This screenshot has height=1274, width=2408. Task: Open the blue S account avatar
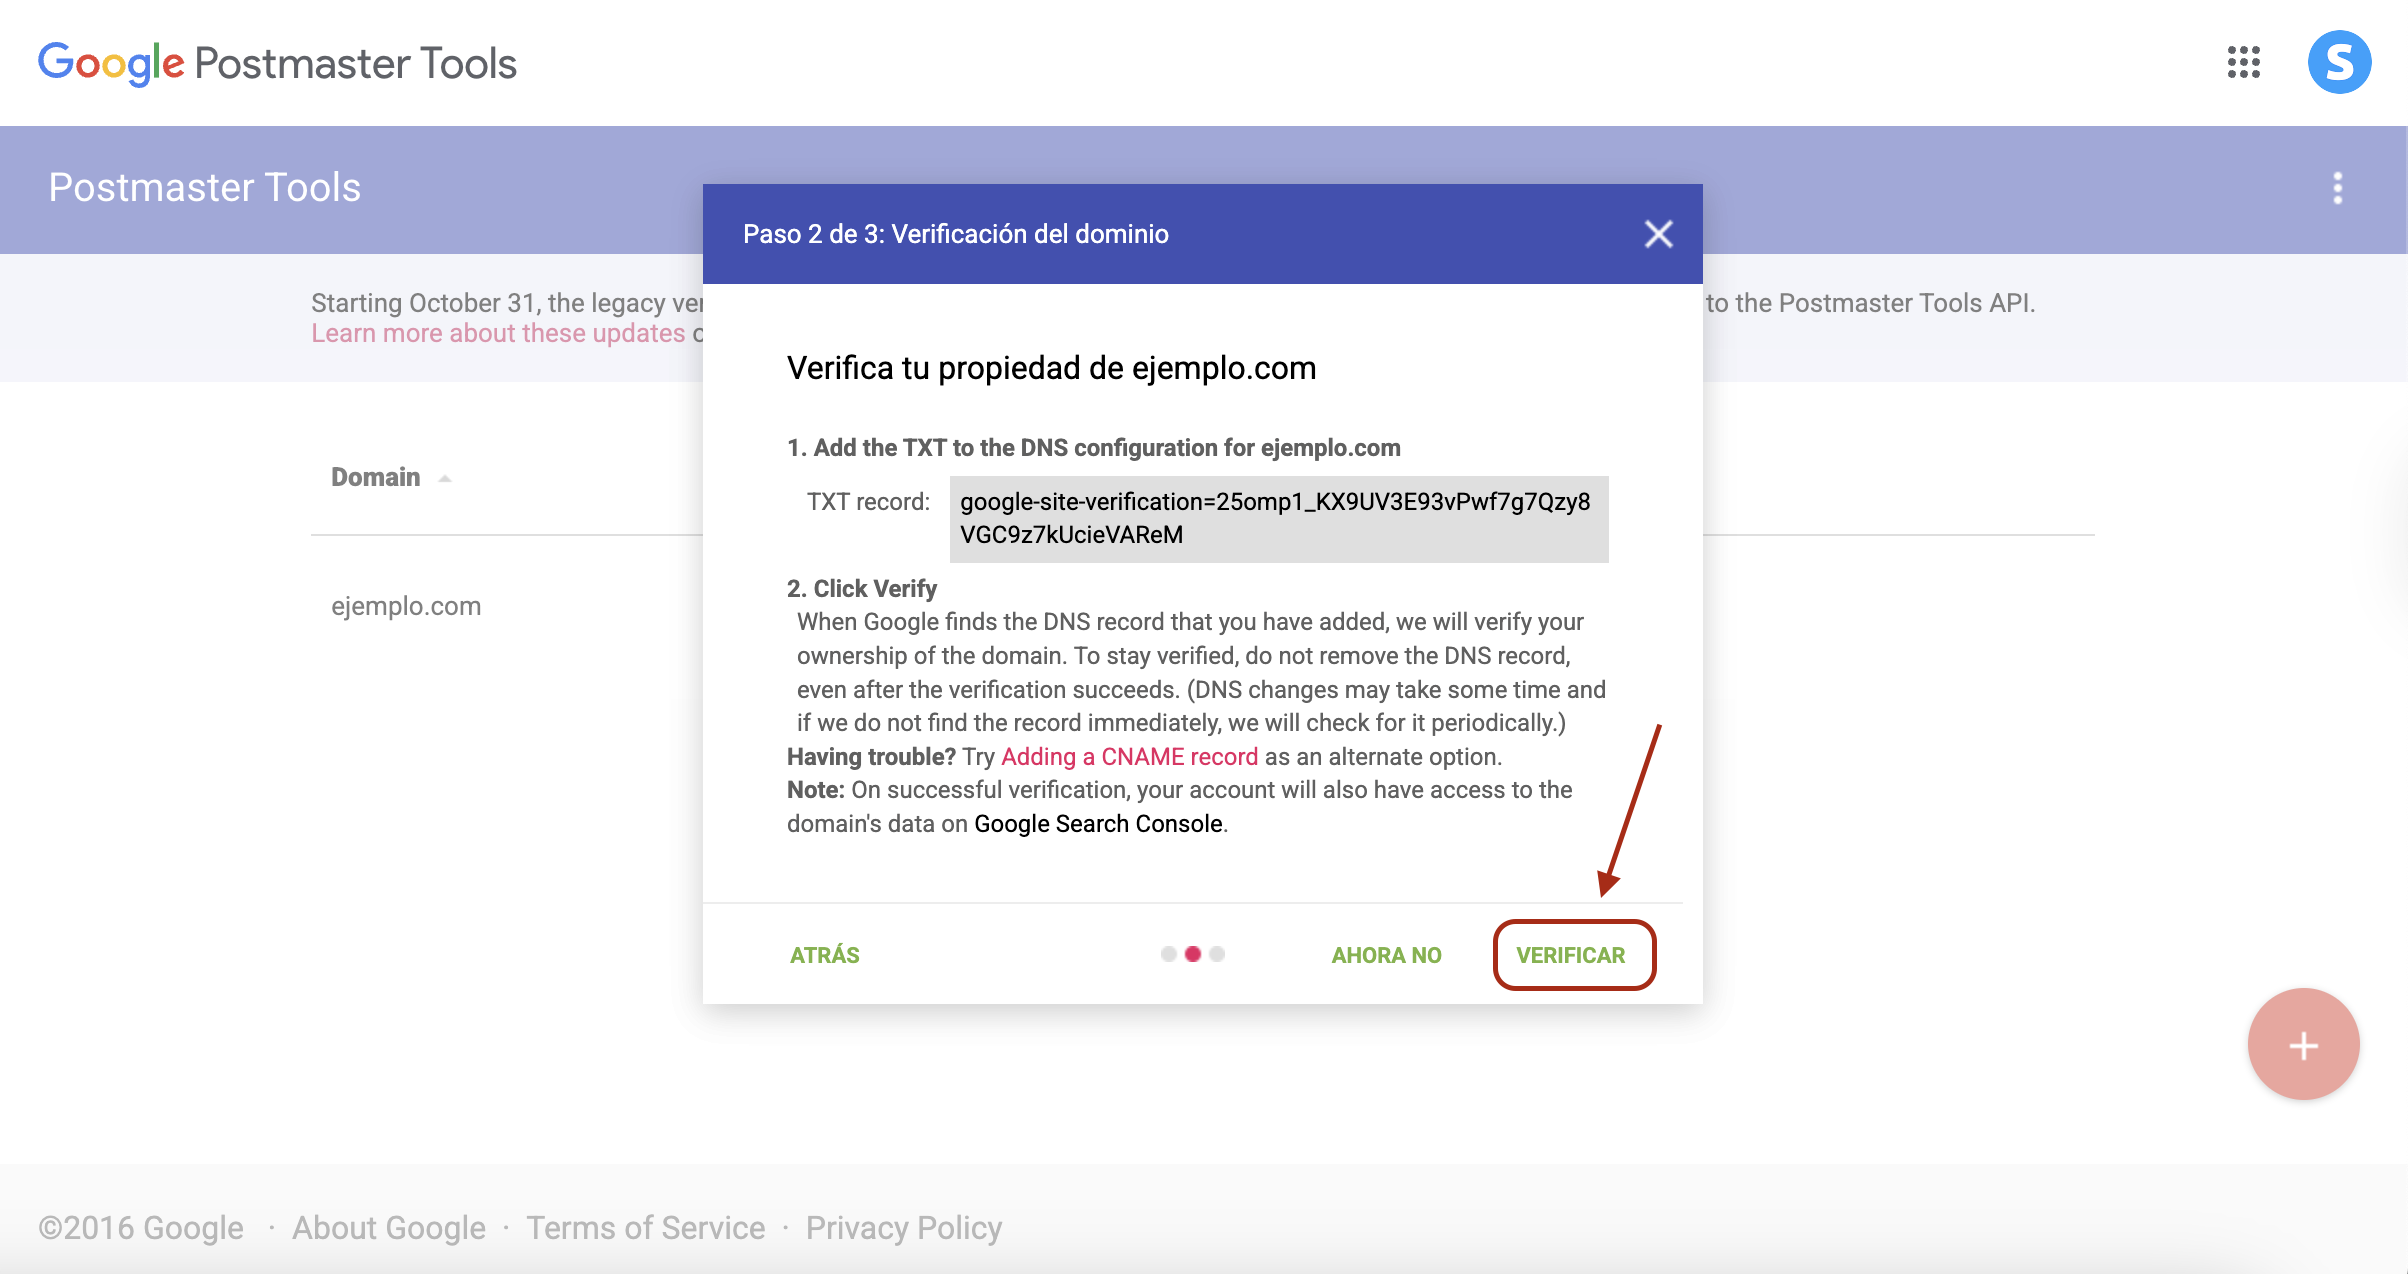[x=2338, y=62]
